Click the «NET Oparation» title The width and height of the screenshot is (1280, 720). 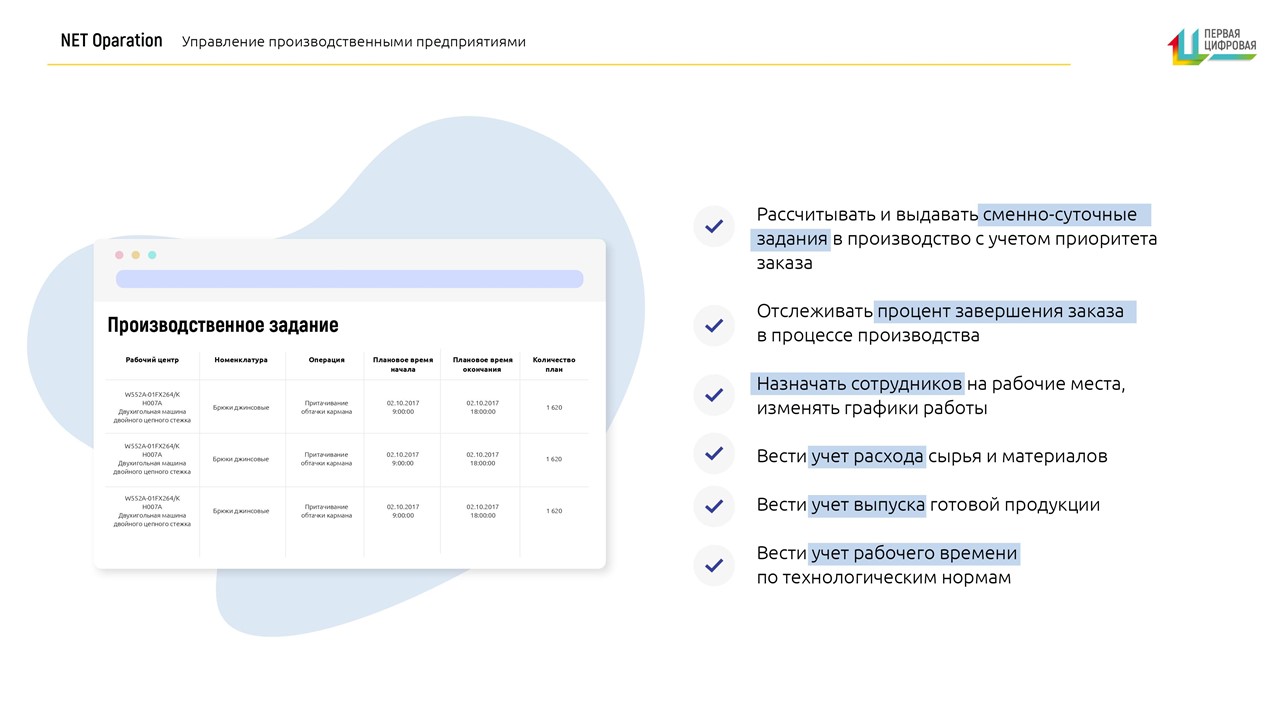(x=111, y=41)
